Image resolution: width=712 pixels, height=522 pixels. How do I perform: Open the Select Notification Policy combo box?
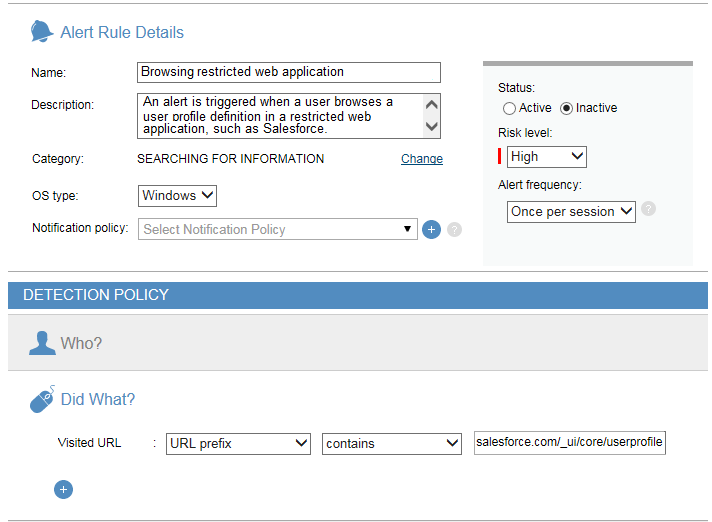(277, 229)
